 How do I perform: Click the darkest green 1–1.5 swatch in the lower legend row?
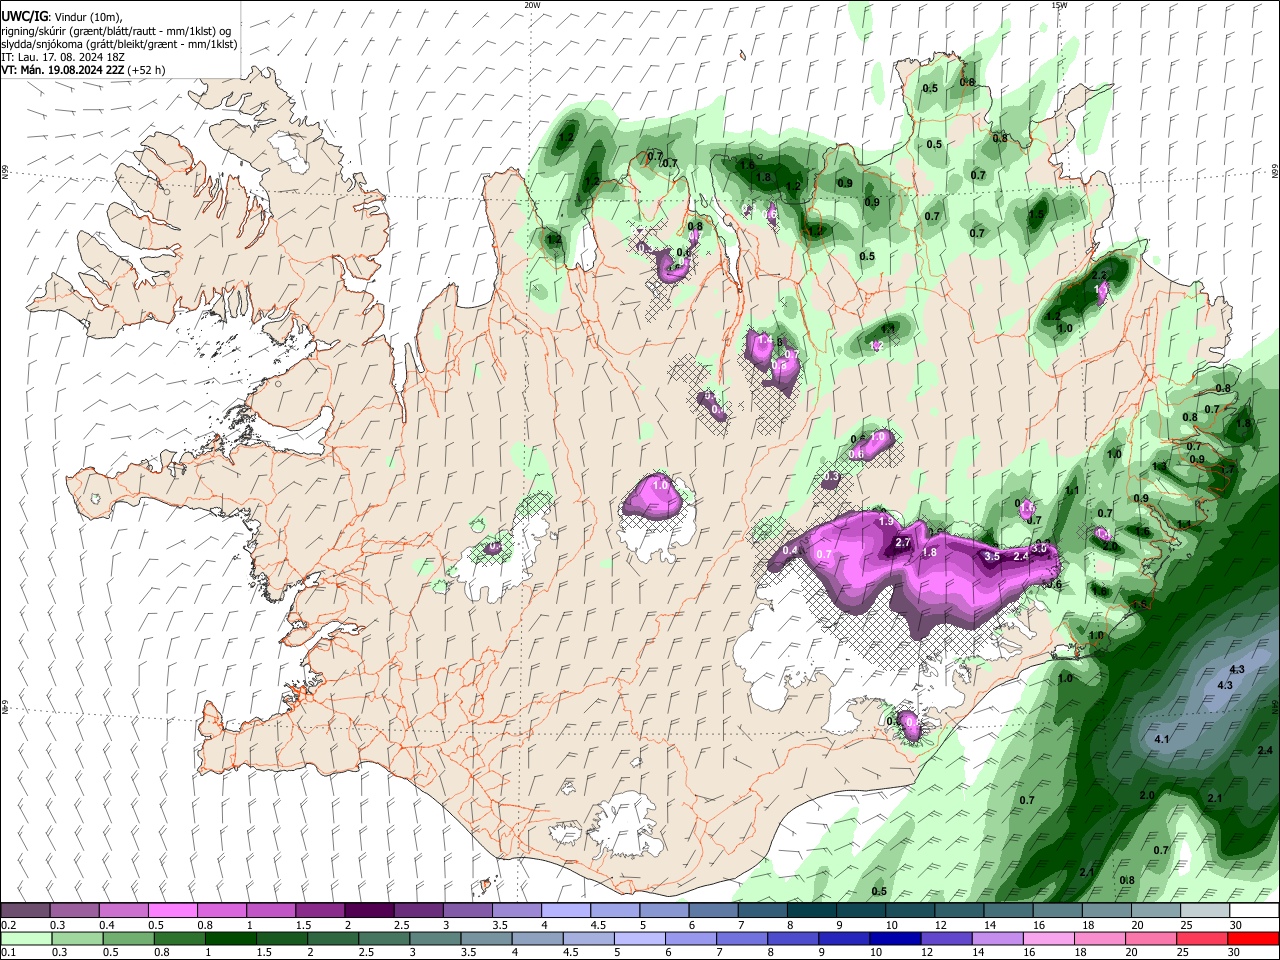click(x=231, y=938)
